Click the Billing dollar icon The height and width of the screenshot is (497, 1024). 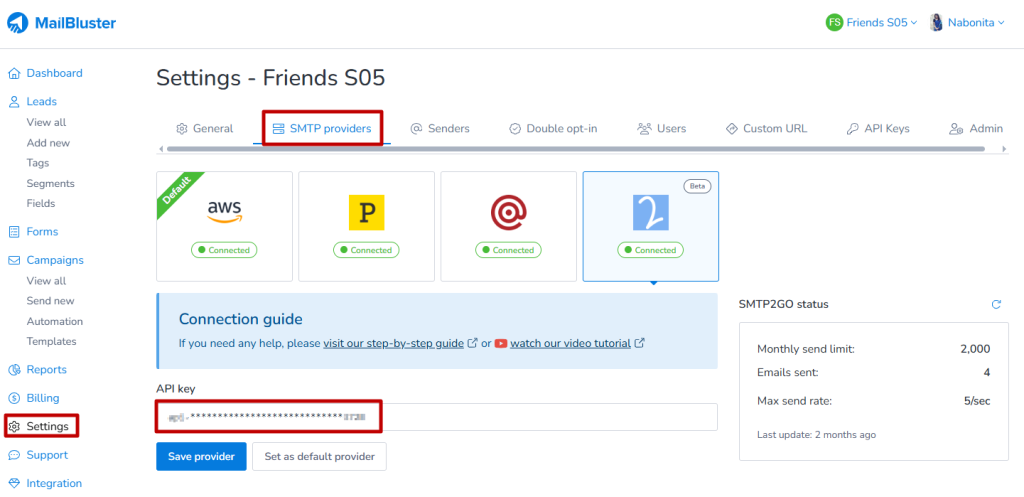tap(14, 398)
